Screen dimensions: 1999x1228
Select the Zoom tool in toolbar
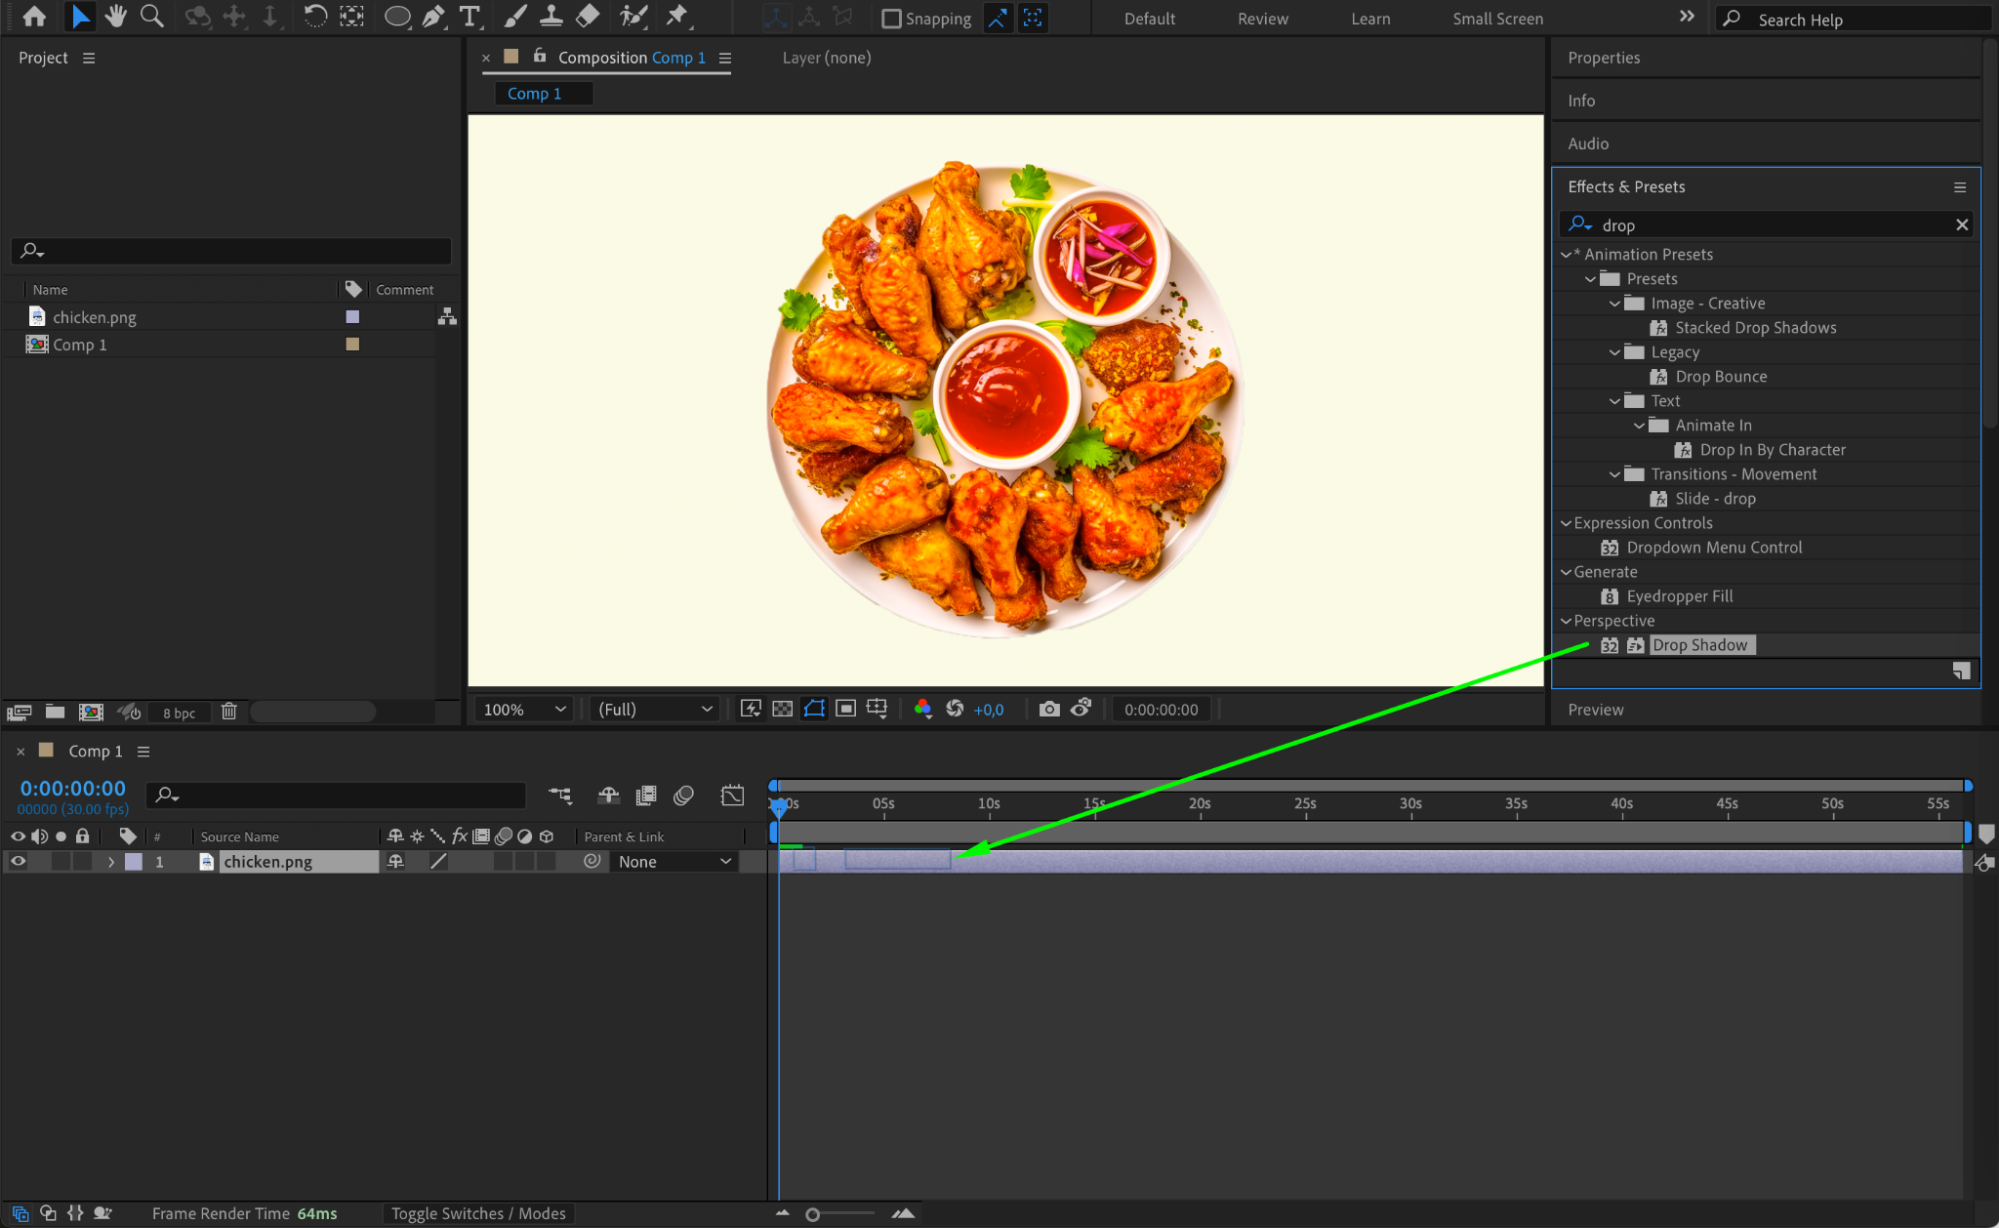[x=151, y=16]
